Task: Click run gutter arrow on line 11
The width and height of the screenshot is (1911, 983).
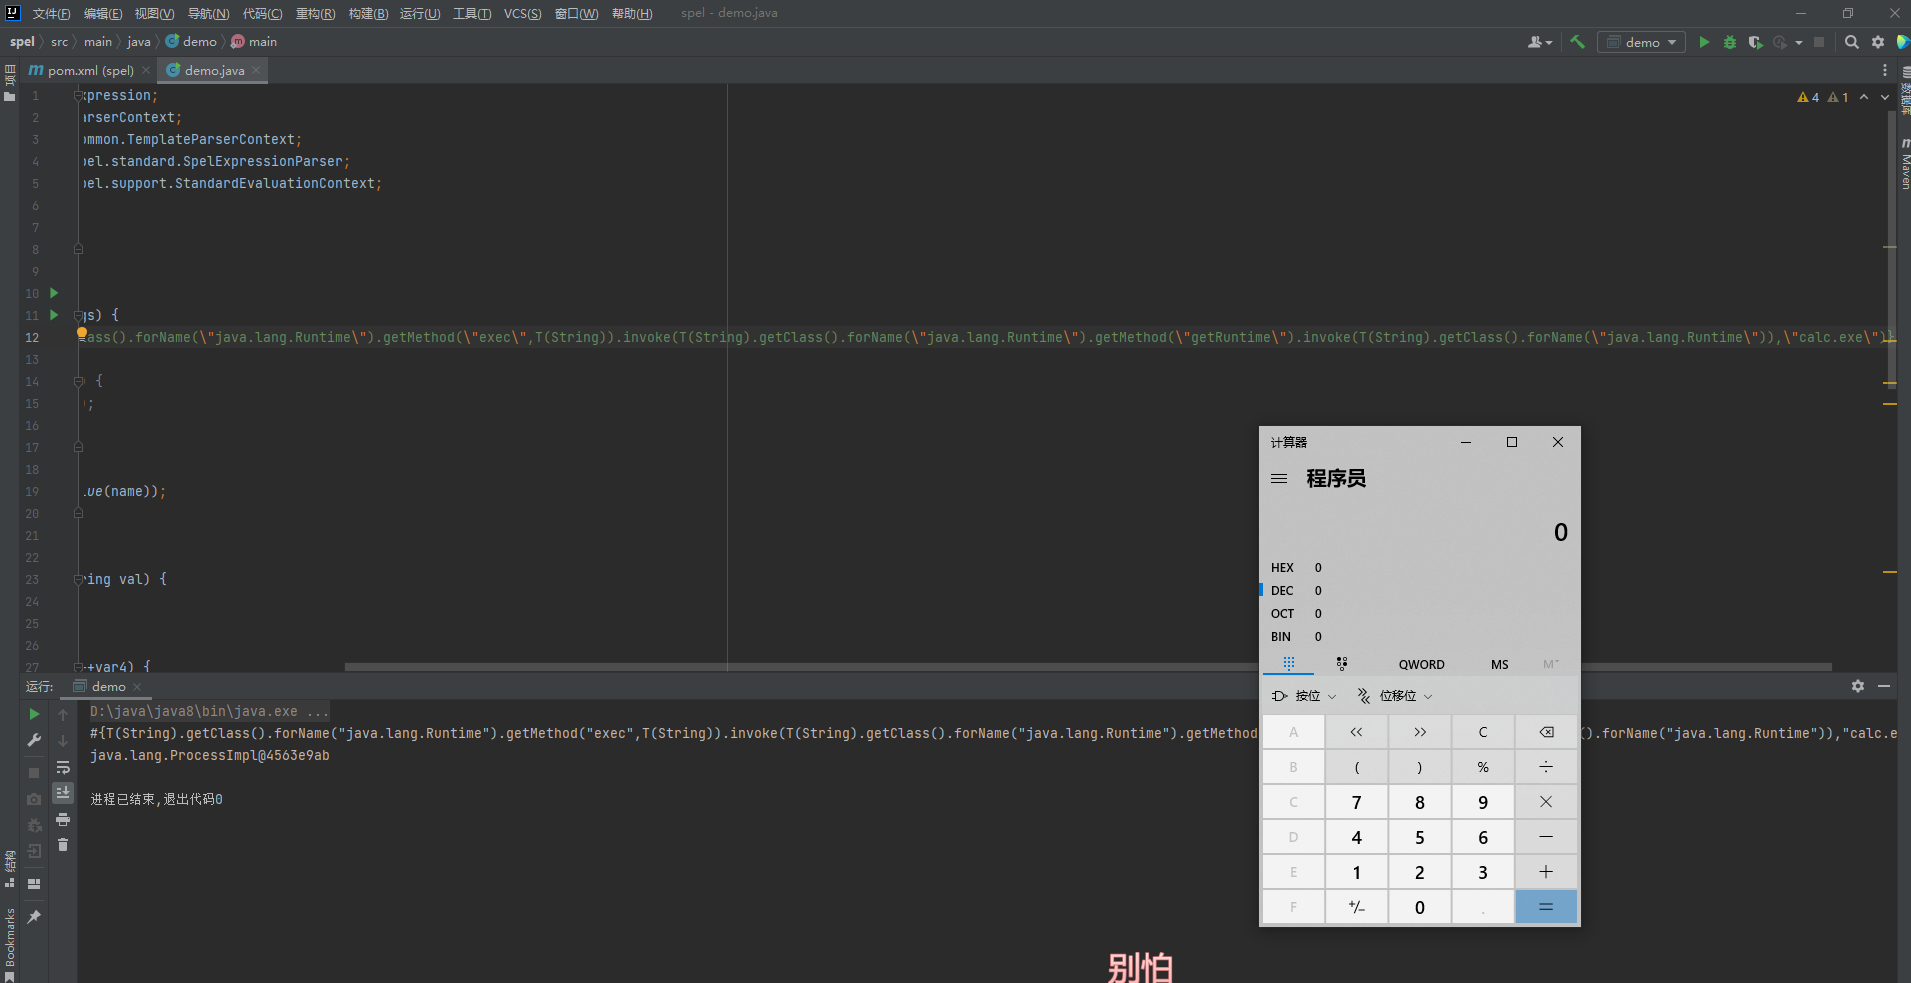Action: coord(54,315)
